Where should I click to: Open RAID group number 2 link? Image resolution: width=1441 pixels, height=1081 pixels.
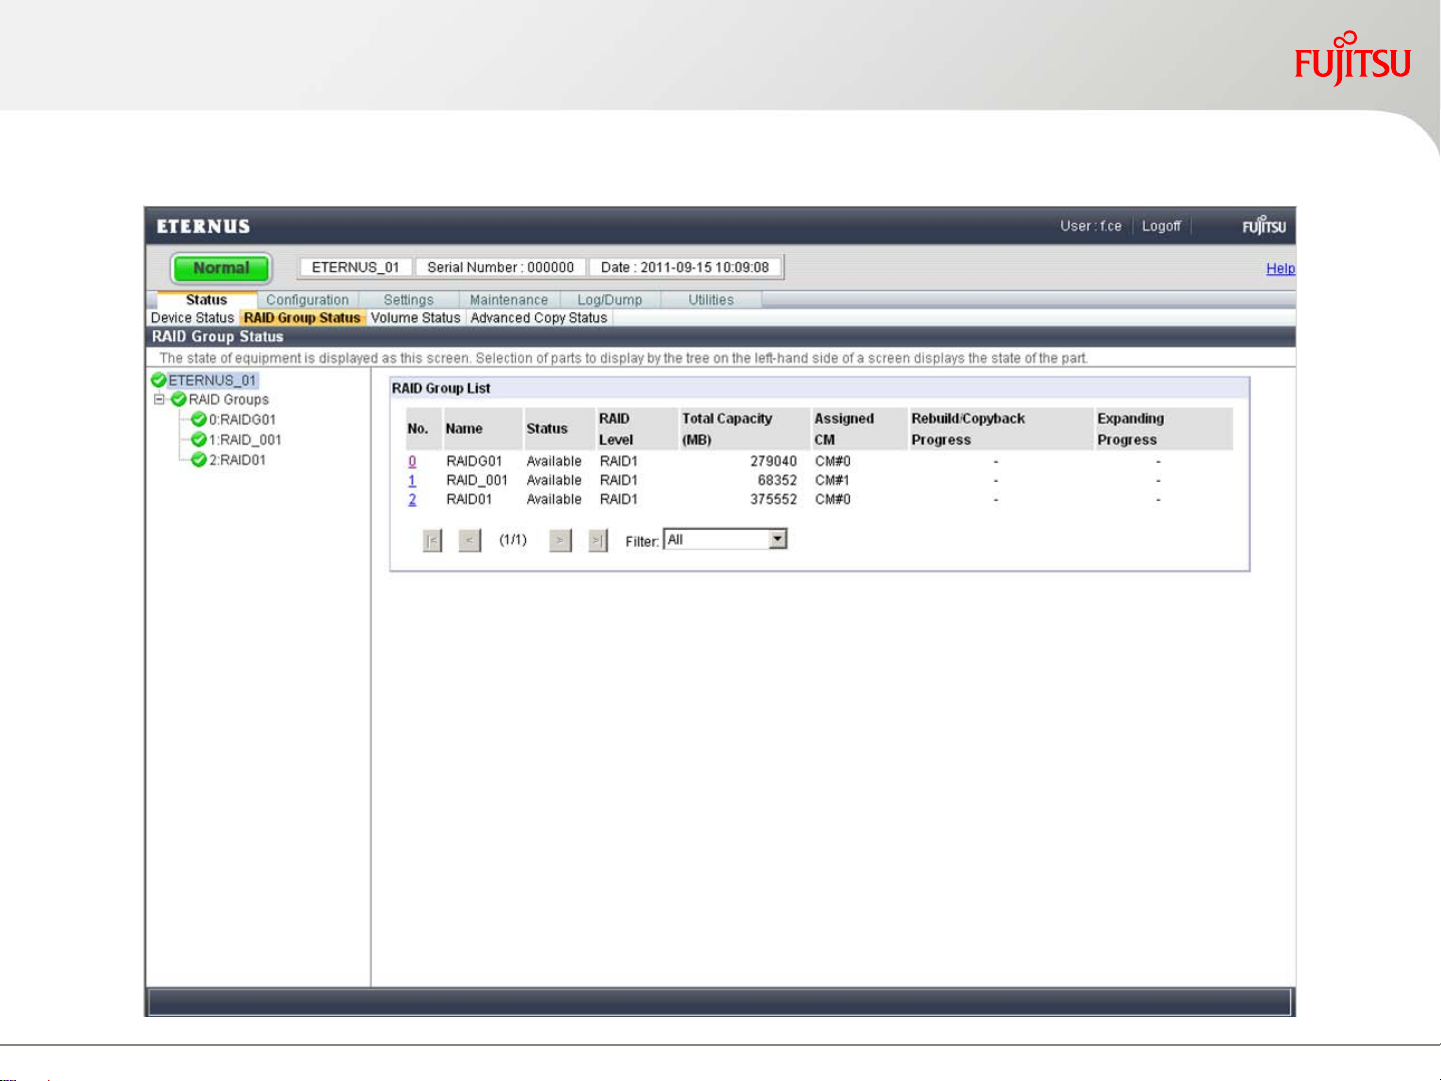pos(412,499)
